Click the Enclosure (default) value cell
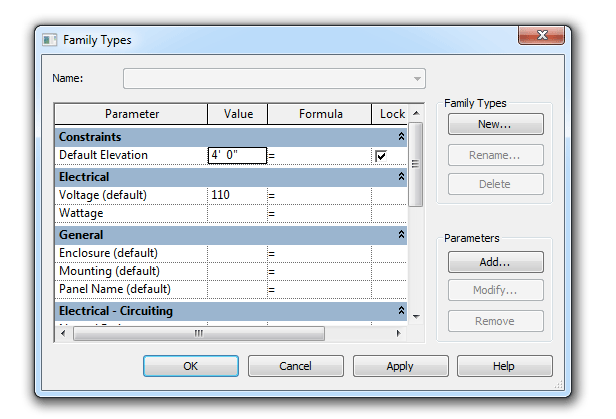616x419 pixels. tap(237, 253)
